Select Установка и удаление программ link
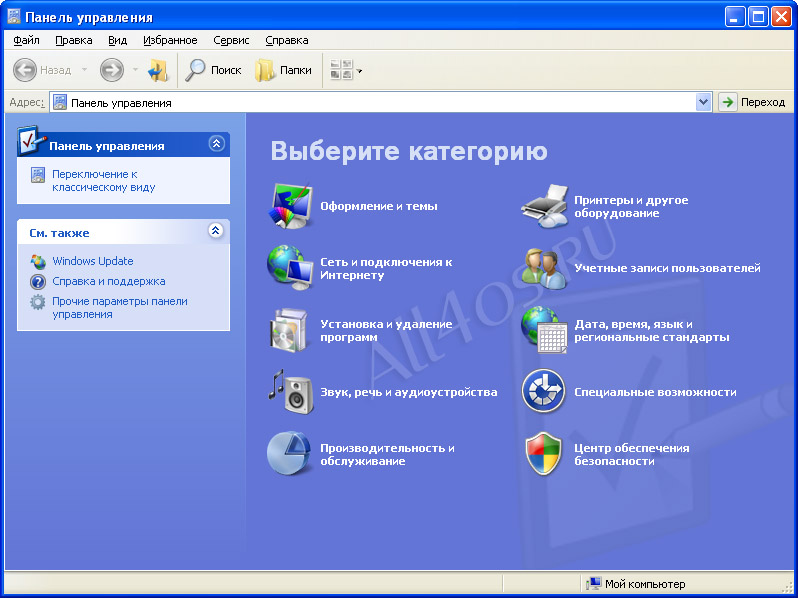The height and width of the screenshot is (598, 798). click(x=386, y=330)
